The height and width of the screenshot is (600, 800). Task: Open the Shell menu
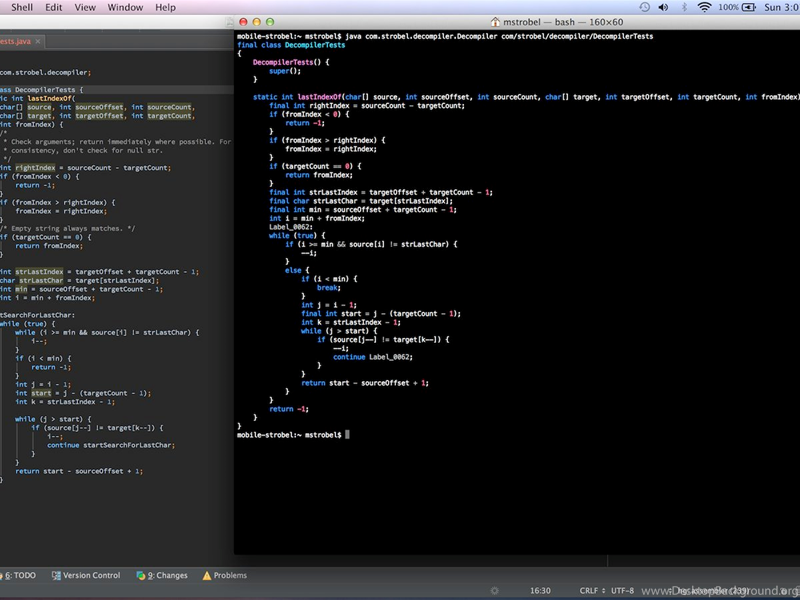22,7
